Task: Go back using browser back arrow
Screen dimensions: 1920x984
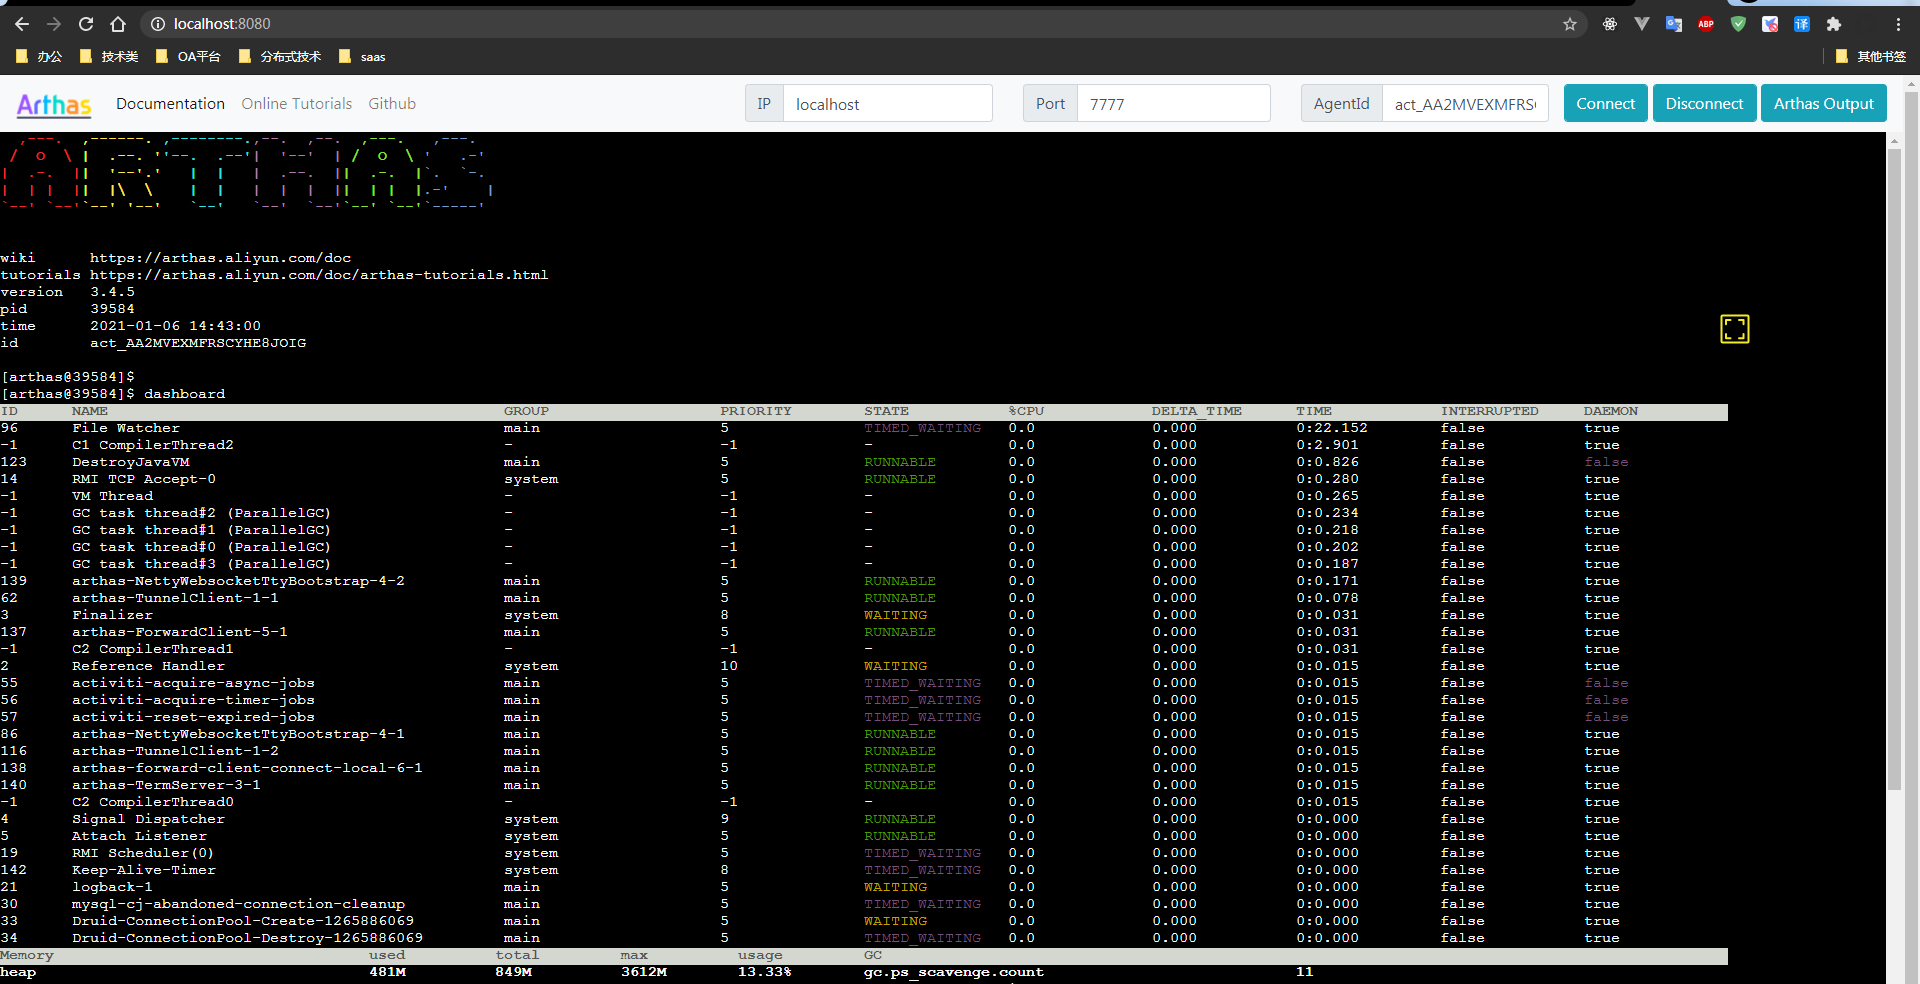Action: click(22, 24)
